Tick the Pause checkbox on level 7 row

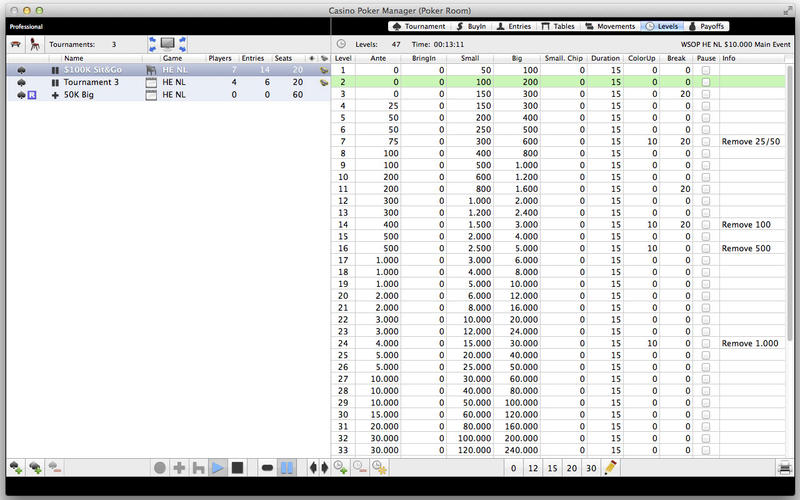point(706,142)
